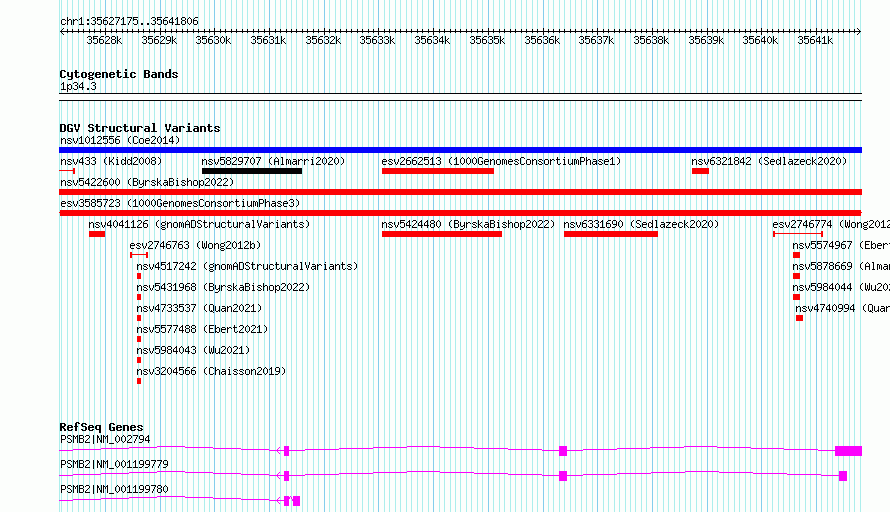Click the 35630k ruler position label
Image resolution: width=890 pixels, height=512 pixels.
(213, 40)
